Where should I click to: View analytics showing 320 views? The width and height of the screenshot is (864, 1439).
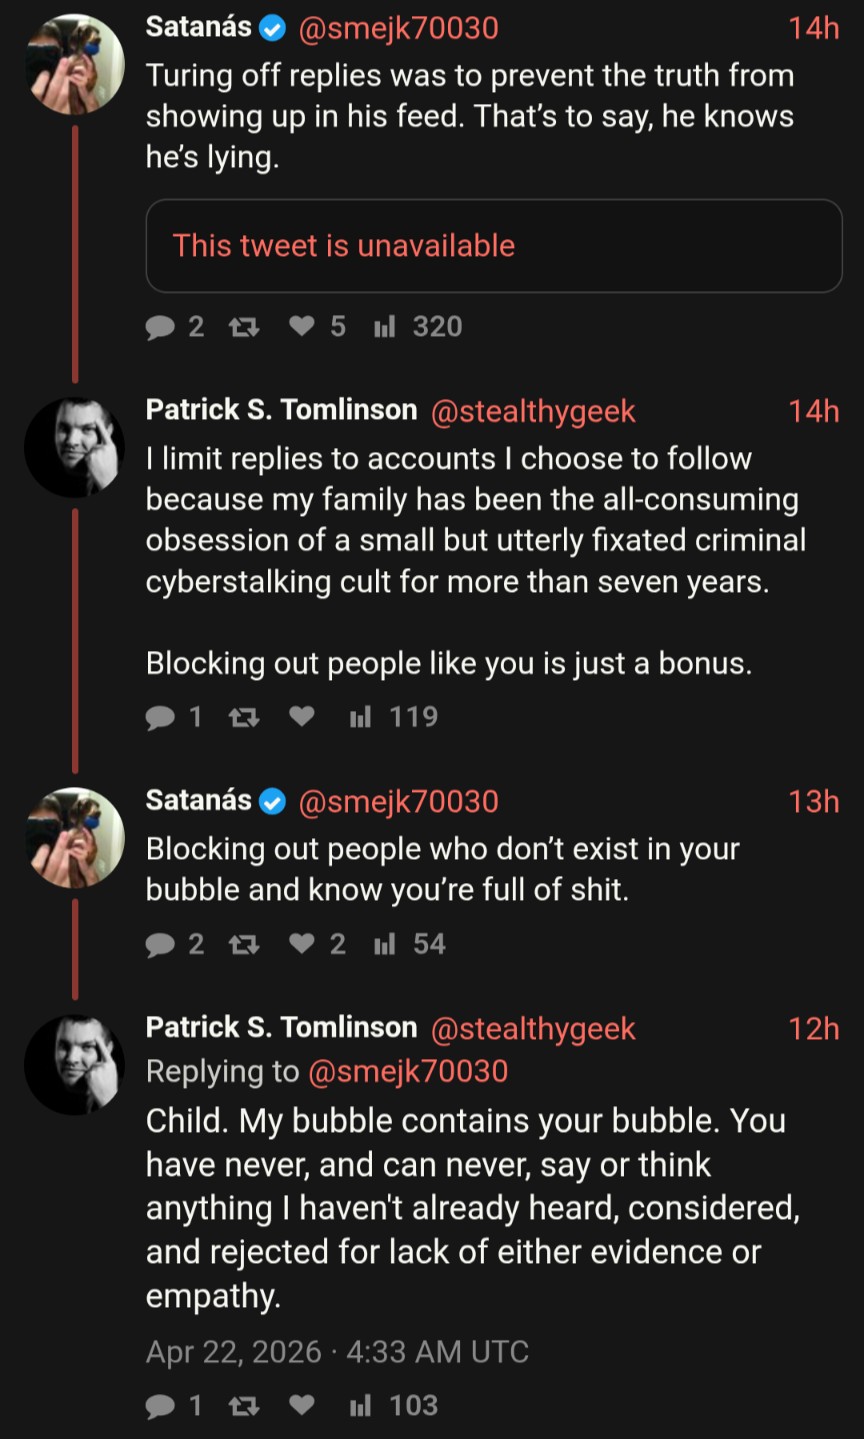pos(417,327)
